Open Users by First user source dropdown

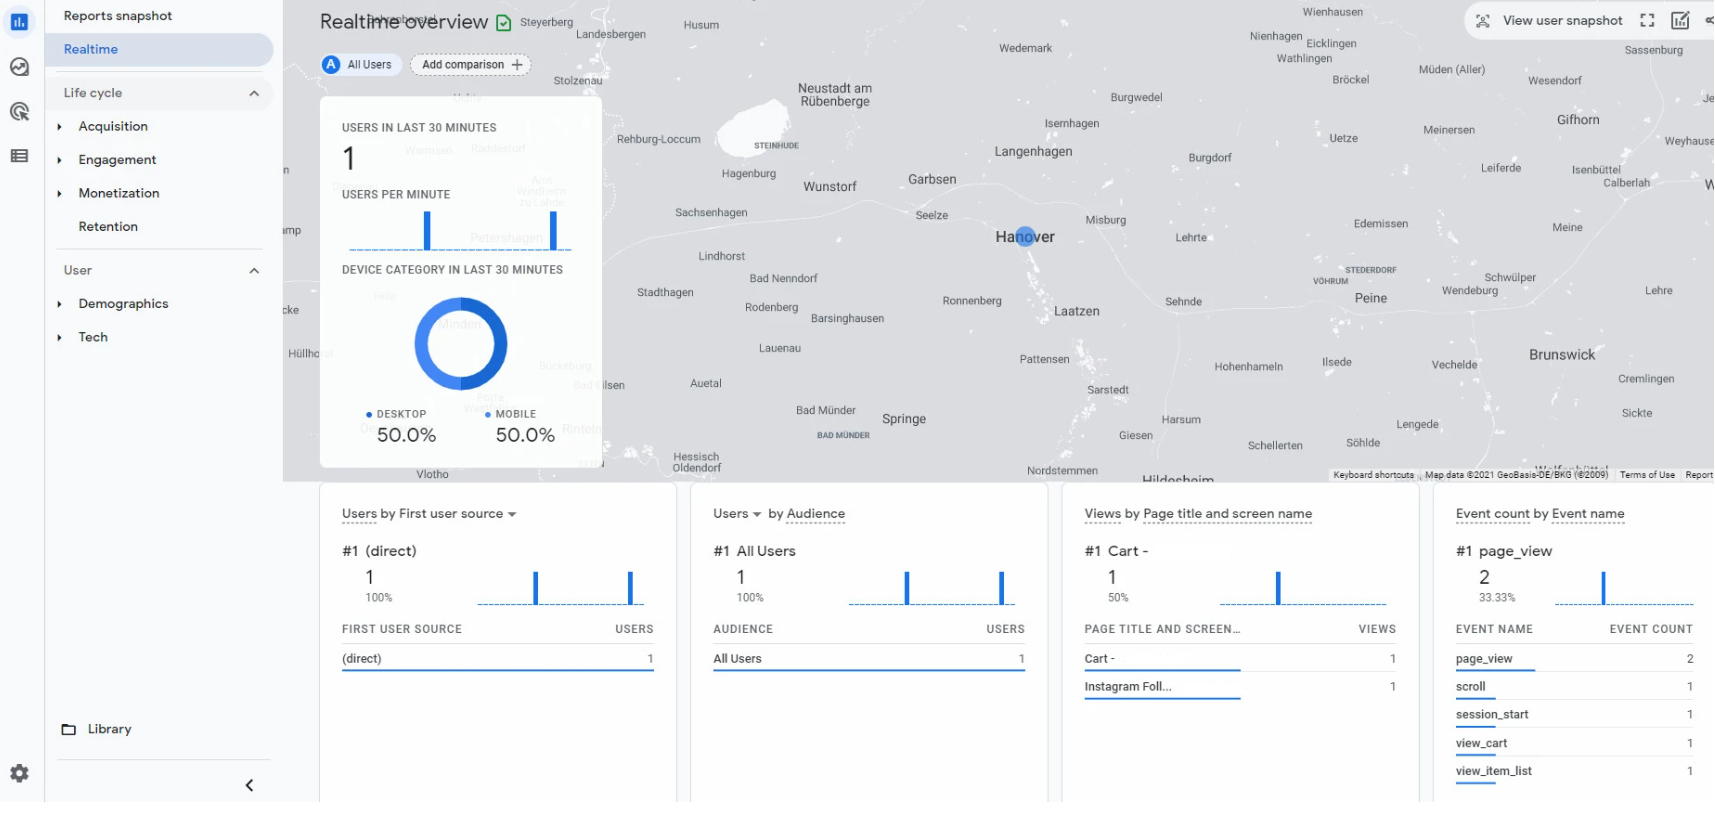(512, 514)
